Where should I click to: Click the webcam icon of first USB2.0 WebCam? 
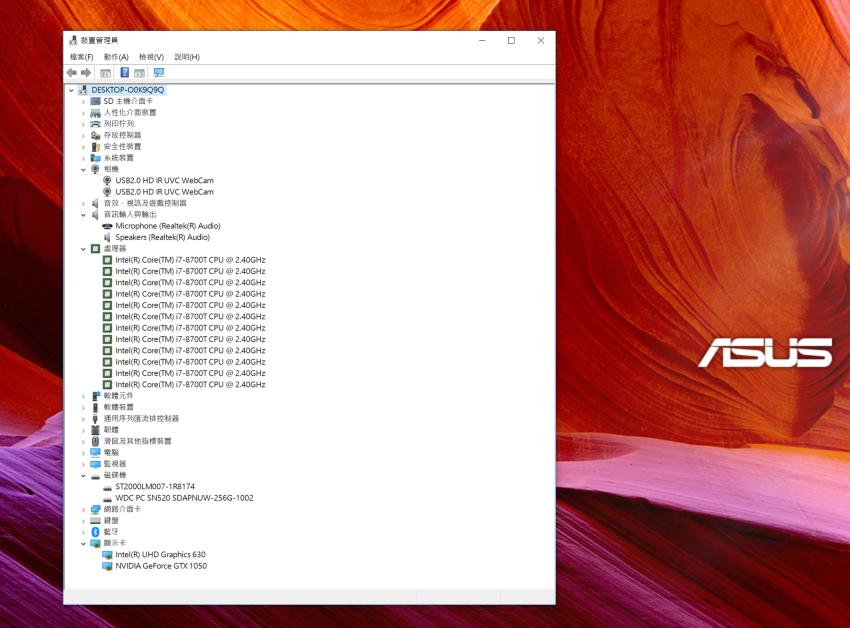[x=107, y=180]
